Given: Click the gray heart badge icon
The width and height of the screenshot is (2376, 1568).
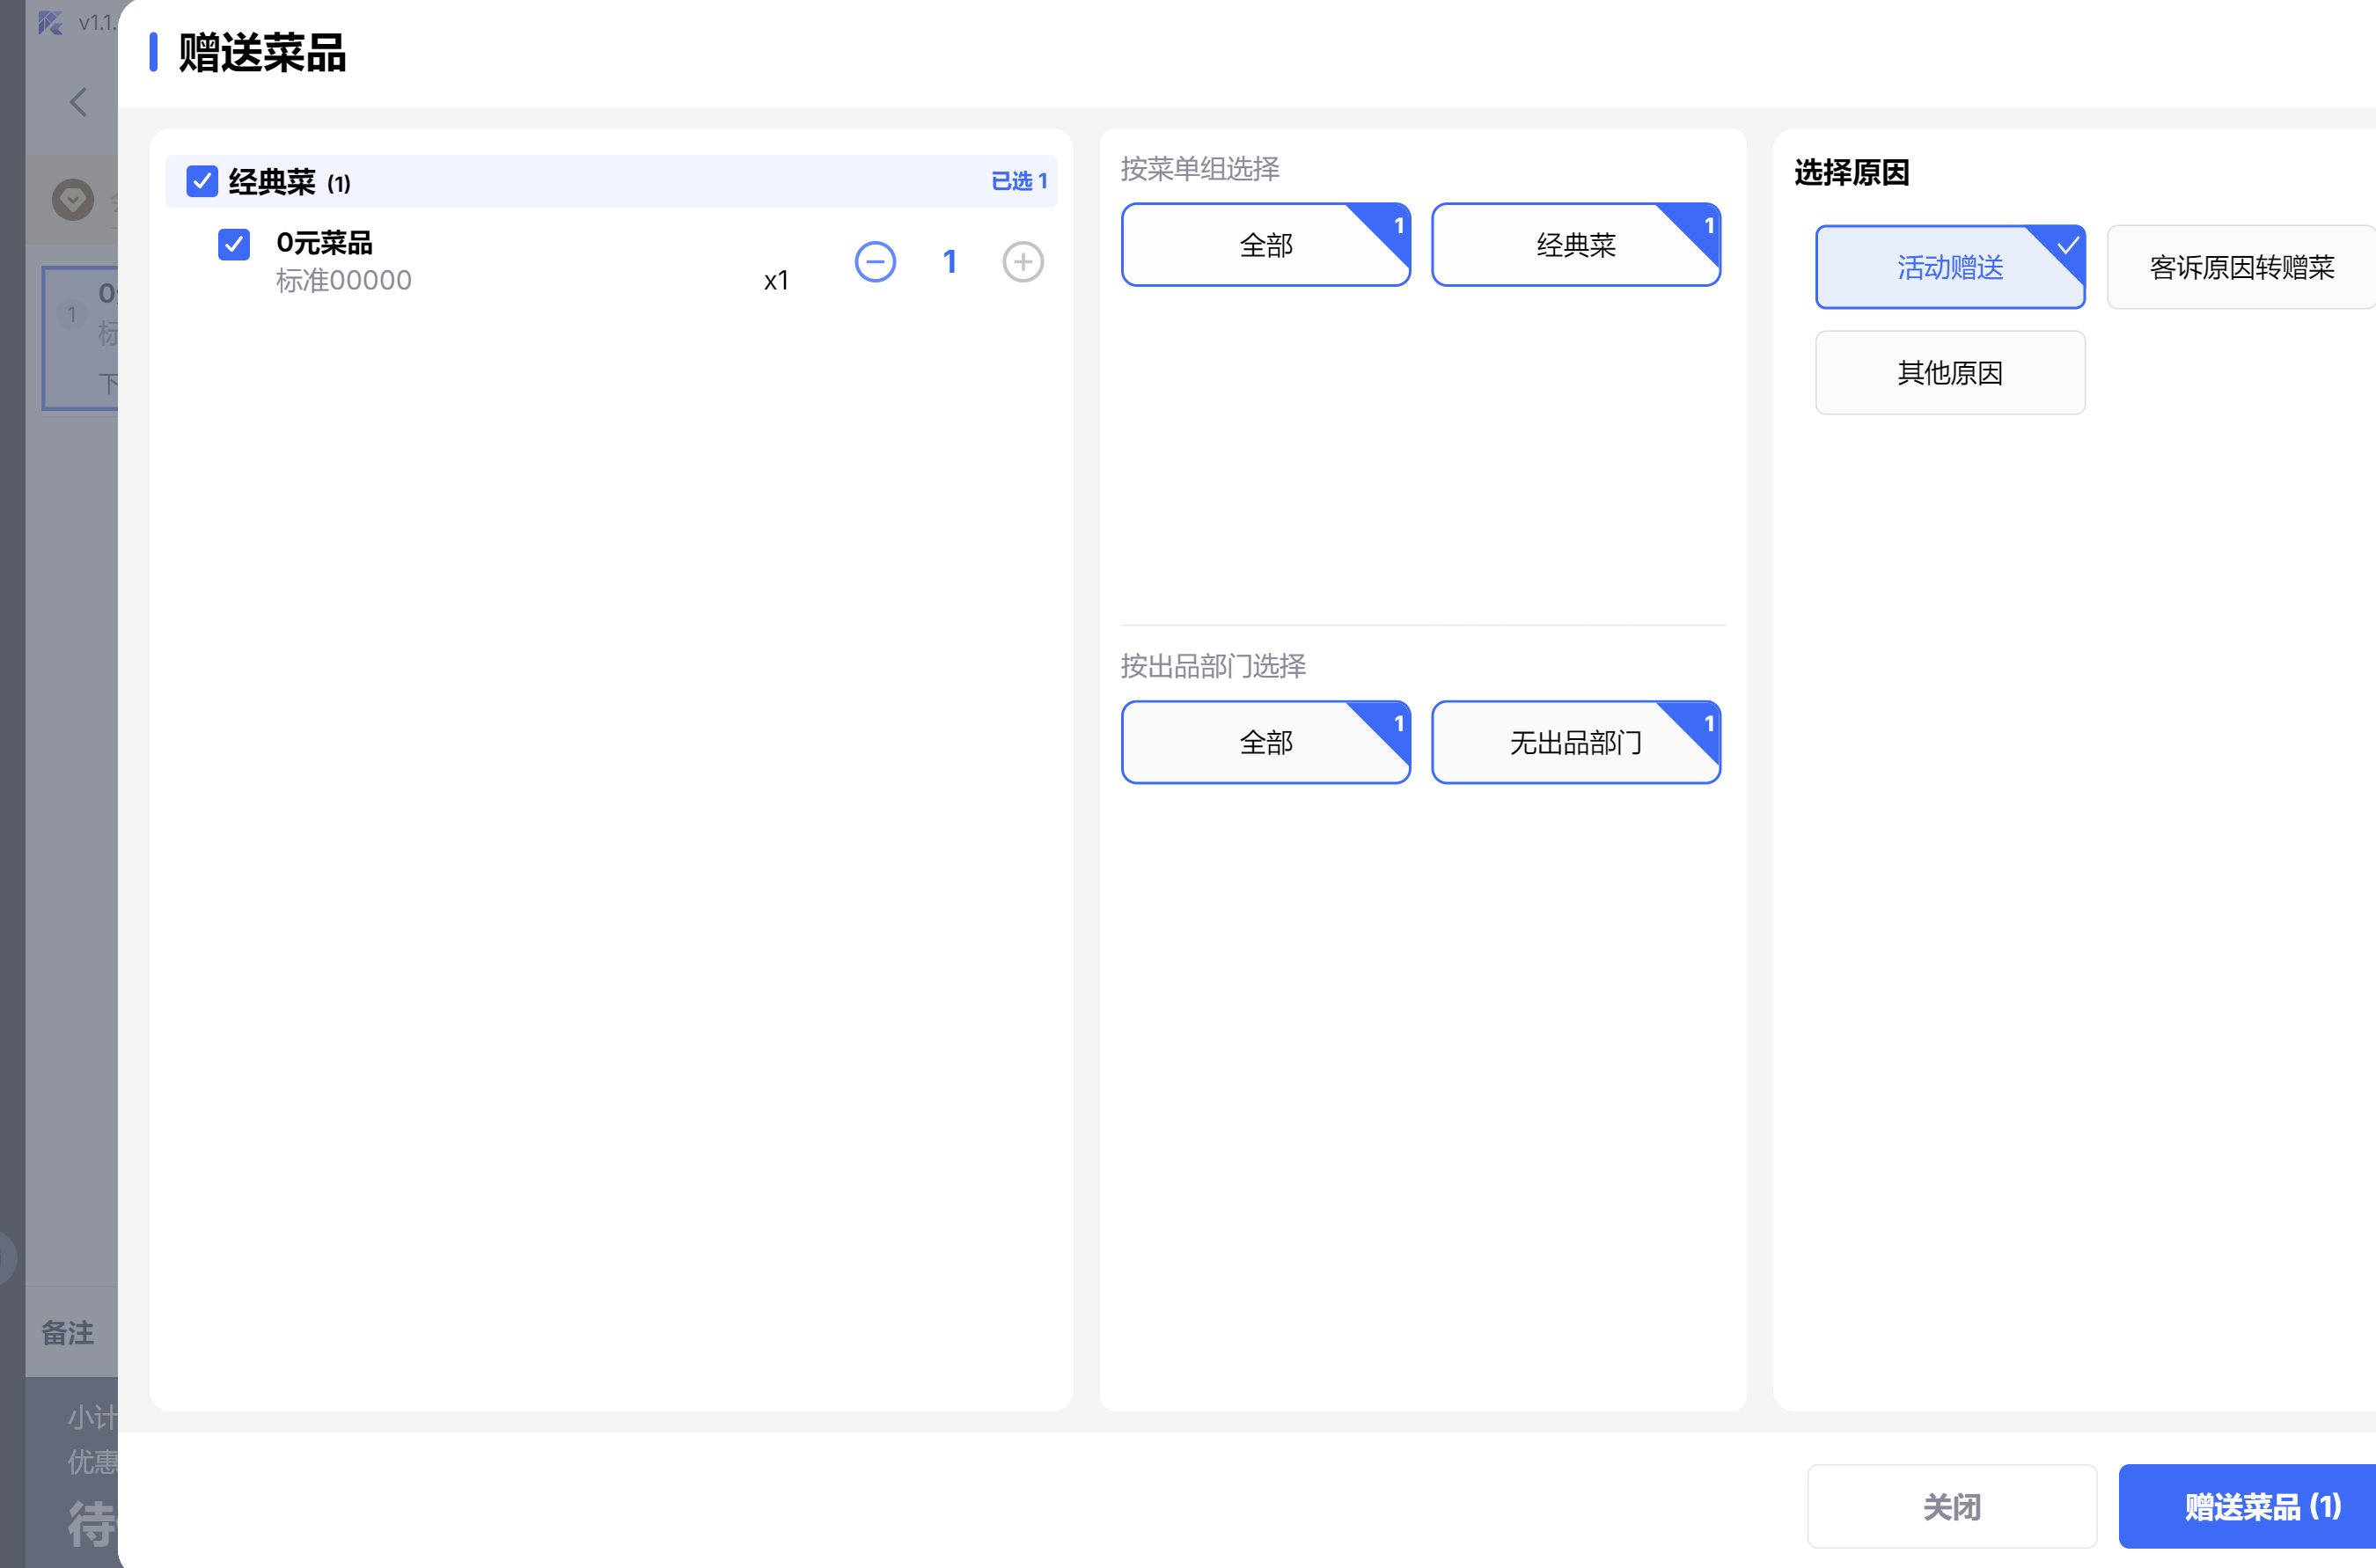Looking at the screenshot, I should [x=73, y=200].
